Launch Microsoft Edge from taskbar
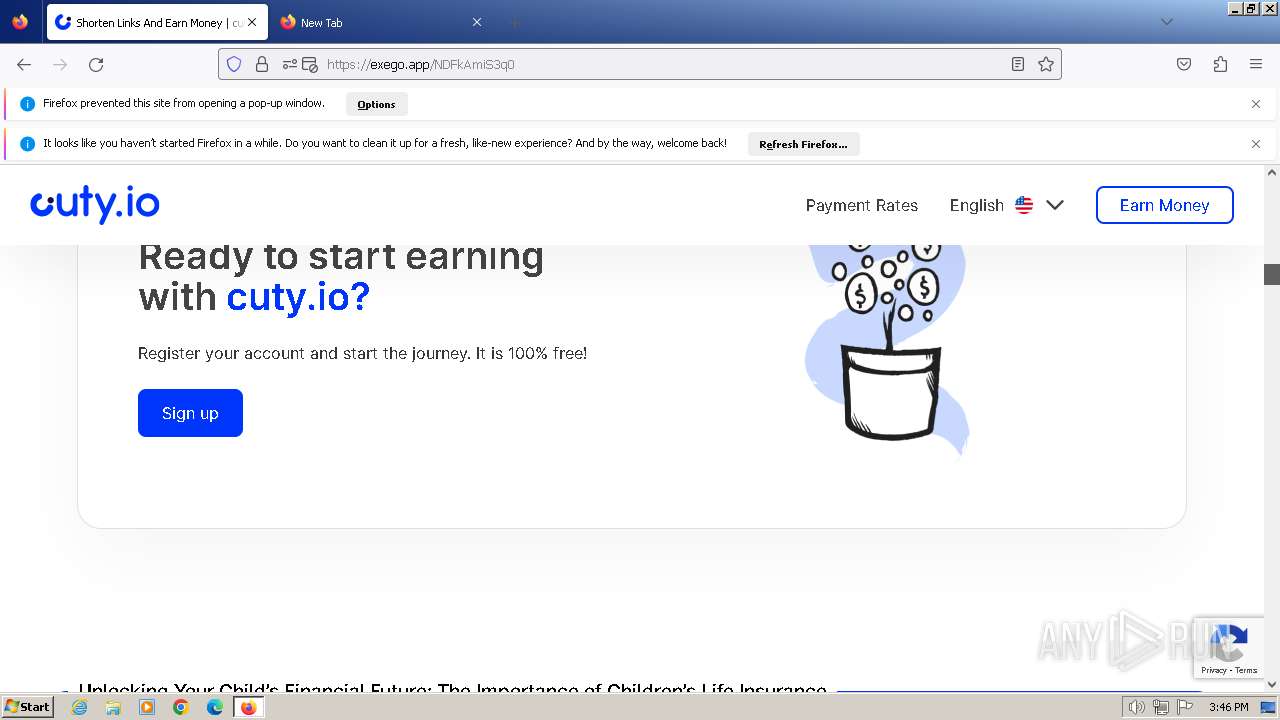Image resolution: width=1280 pixels, height=720 pixels. click(x=215, y=707)
